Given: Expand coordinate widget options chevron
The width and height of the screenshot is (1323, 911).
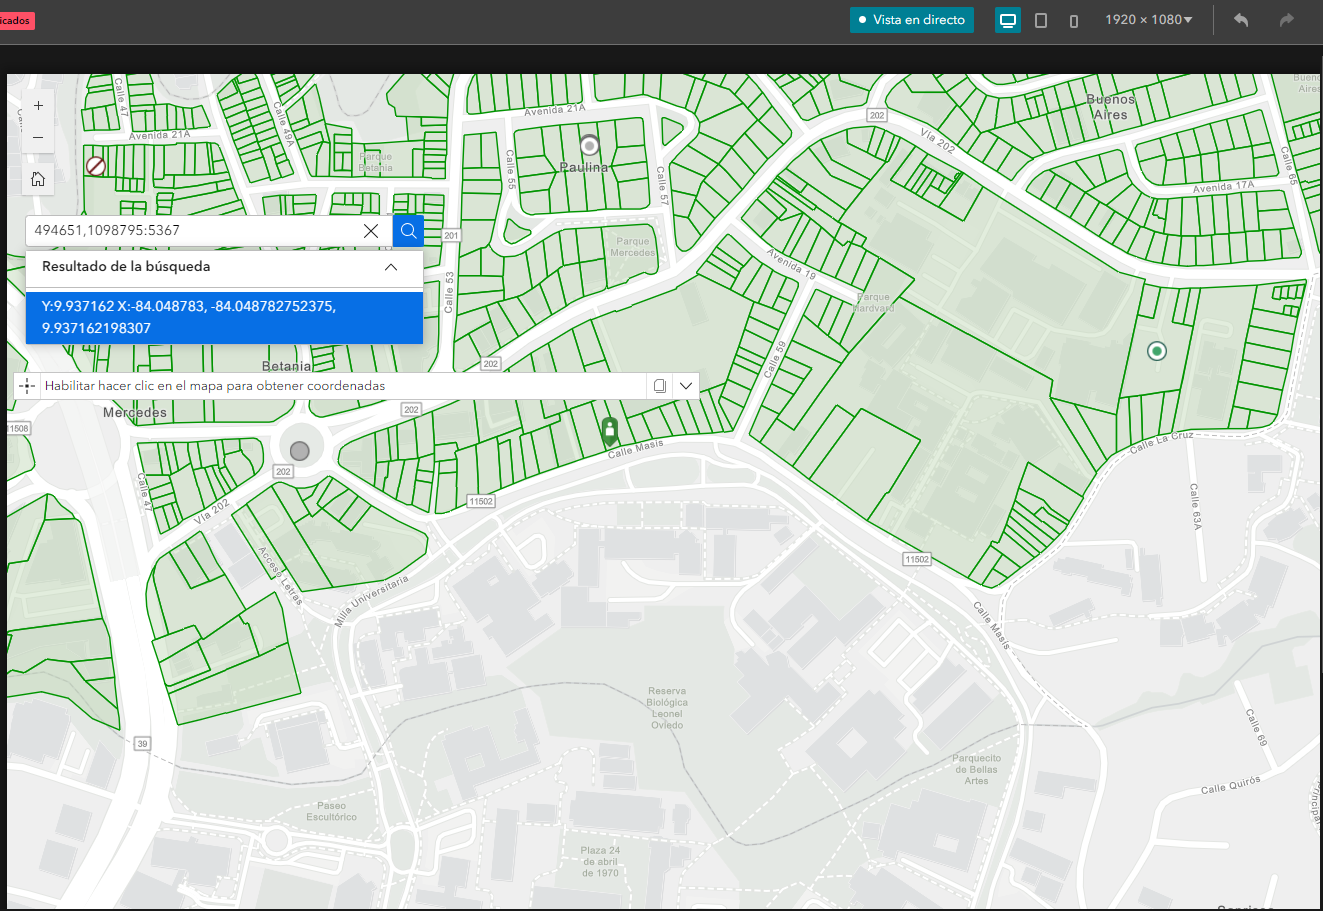Looking at the screenshot, I should 686,386.
